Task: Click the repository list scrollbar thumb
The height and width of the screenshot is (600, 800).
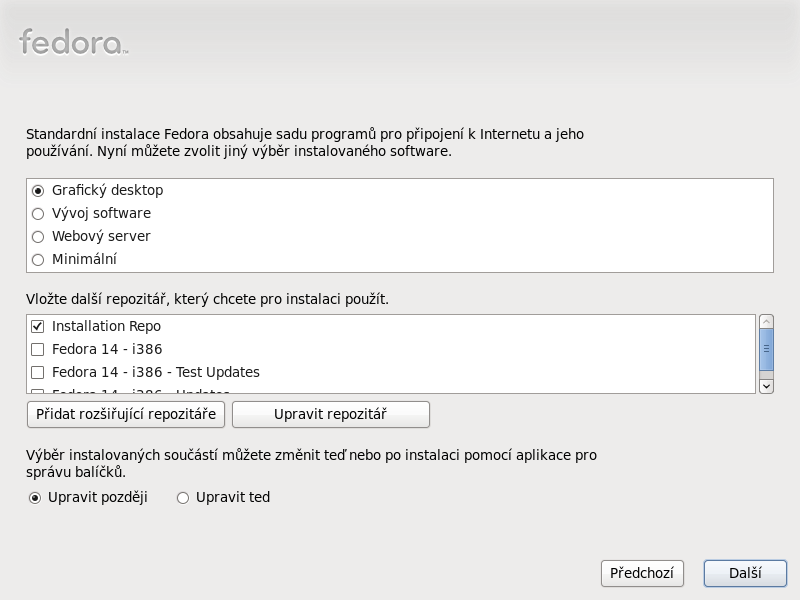Action: pyautogui.click(x=766, y=349)
